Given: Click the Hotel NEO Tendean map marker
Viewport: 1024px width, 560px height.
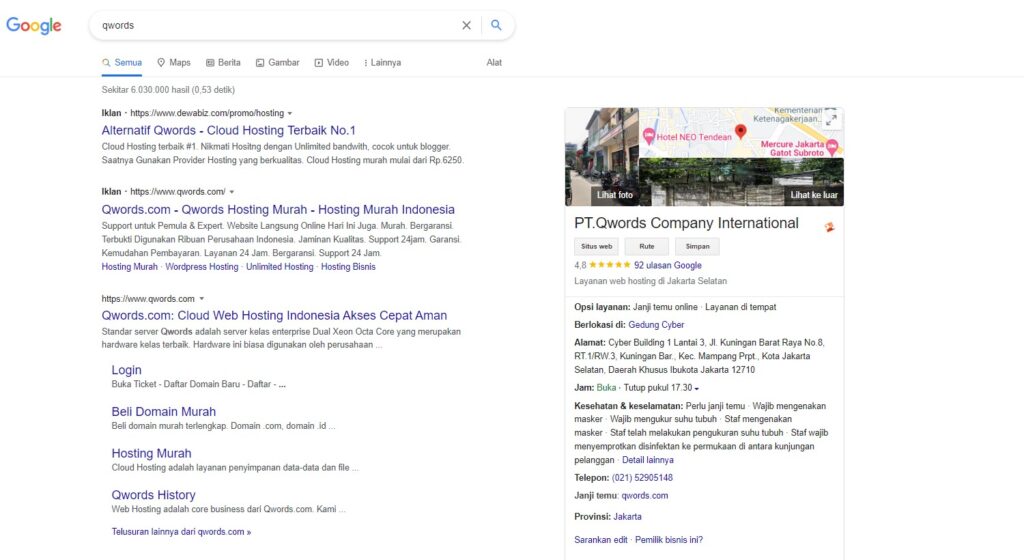Looking at the screenshot, I should click(650, 136).
